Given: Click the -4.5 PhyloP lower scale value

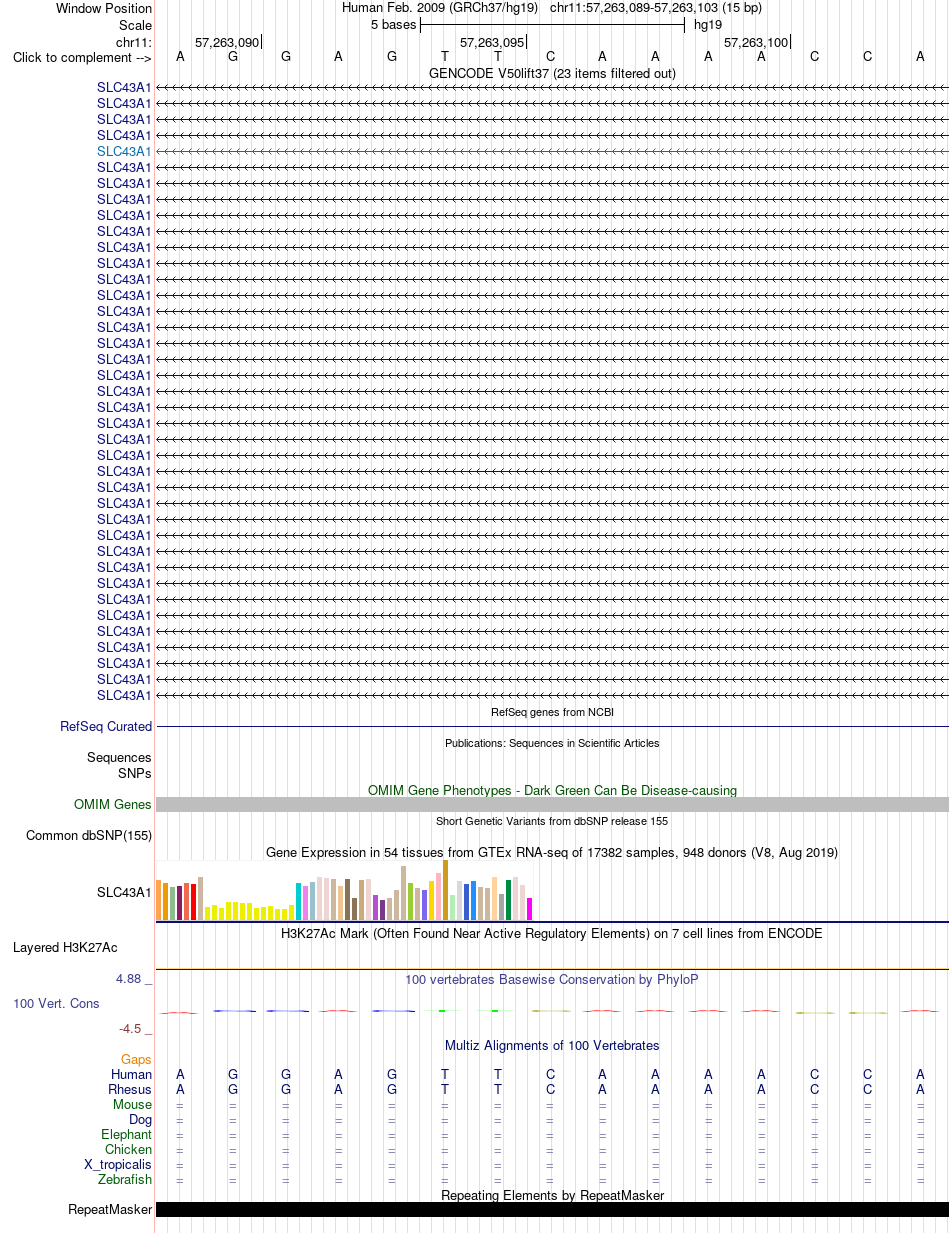Looking at the screenshot, I should tap(130, 1028).
